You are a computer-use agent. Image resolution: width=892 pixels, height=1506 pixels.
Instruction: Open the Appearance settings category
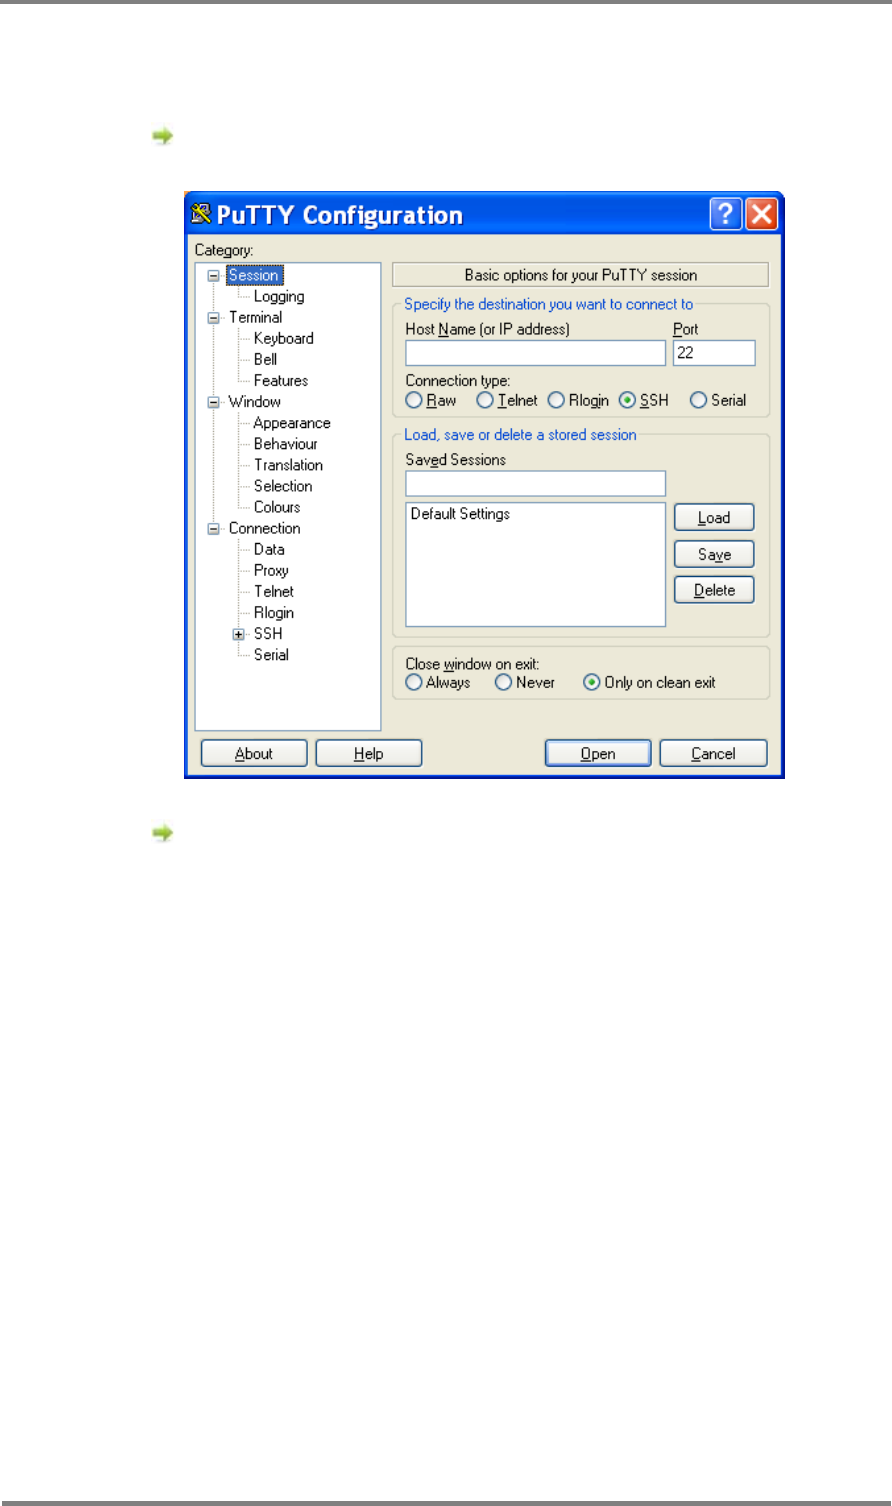[x=291, y=423]
